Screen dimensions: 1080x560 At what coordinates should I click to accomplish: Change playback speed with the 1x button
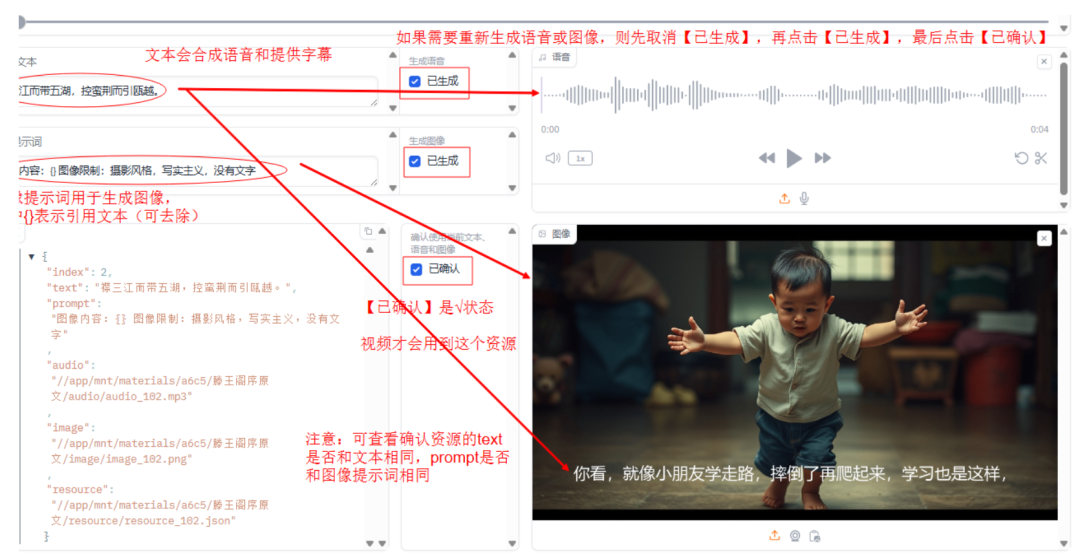(x=579, y=158)
